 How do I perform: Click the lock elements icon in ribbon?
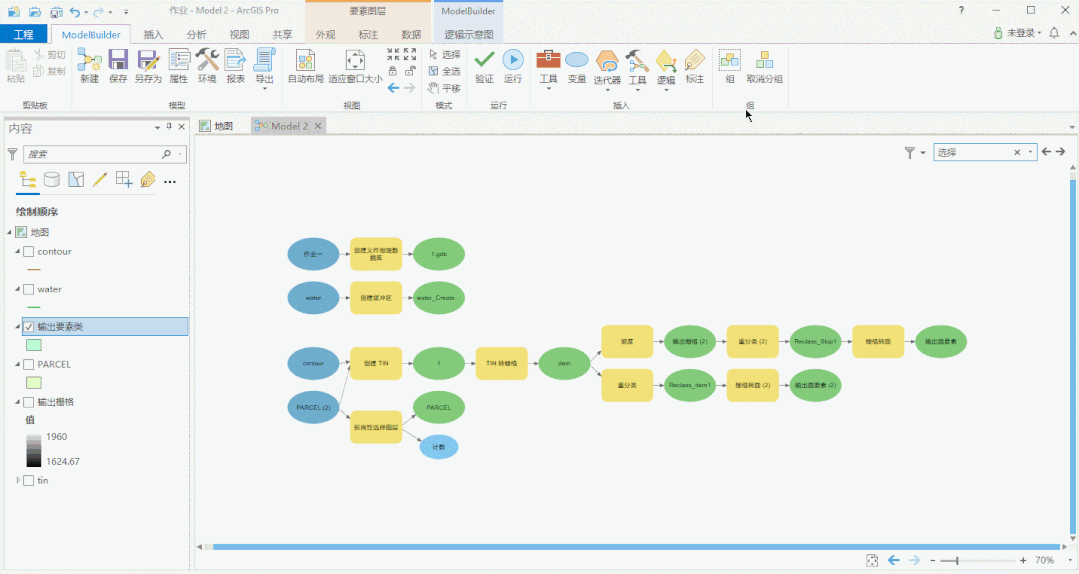point(393,71)
